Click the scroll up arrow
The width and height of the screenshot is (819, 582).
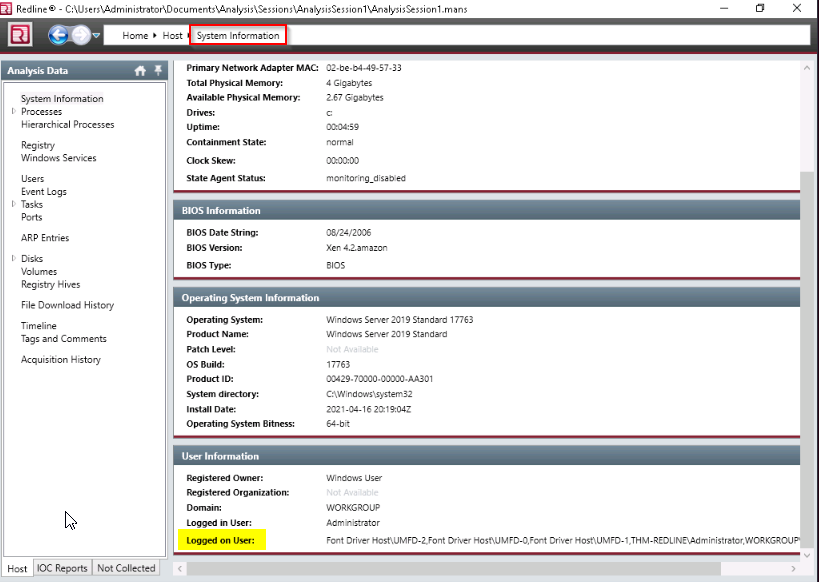pyautogui.click(x=807, y=67)
